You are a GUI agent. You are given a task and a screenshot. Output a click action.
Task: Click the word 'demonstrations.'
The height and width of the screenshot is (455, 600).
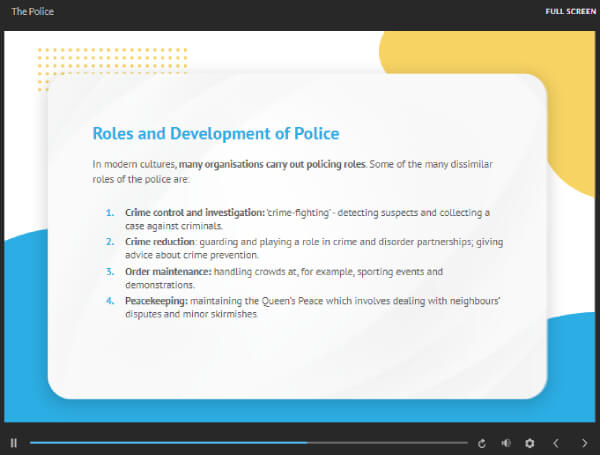pos(160,285)
